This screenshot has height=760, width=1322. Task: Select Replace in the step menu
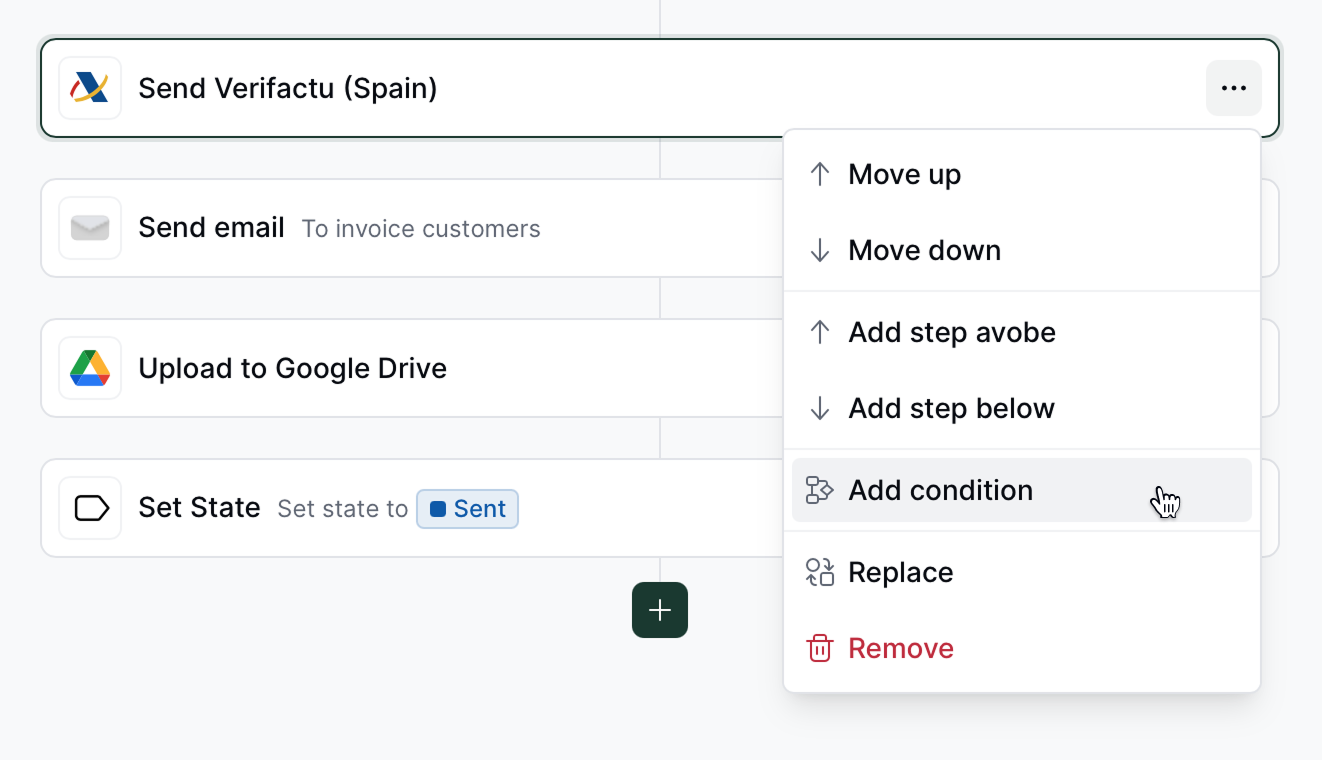coord(900,572)
